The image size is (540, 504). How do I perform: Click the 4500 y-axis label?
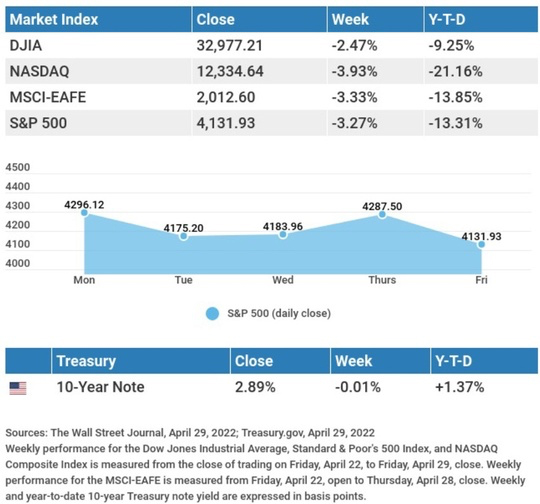(18, 167)
